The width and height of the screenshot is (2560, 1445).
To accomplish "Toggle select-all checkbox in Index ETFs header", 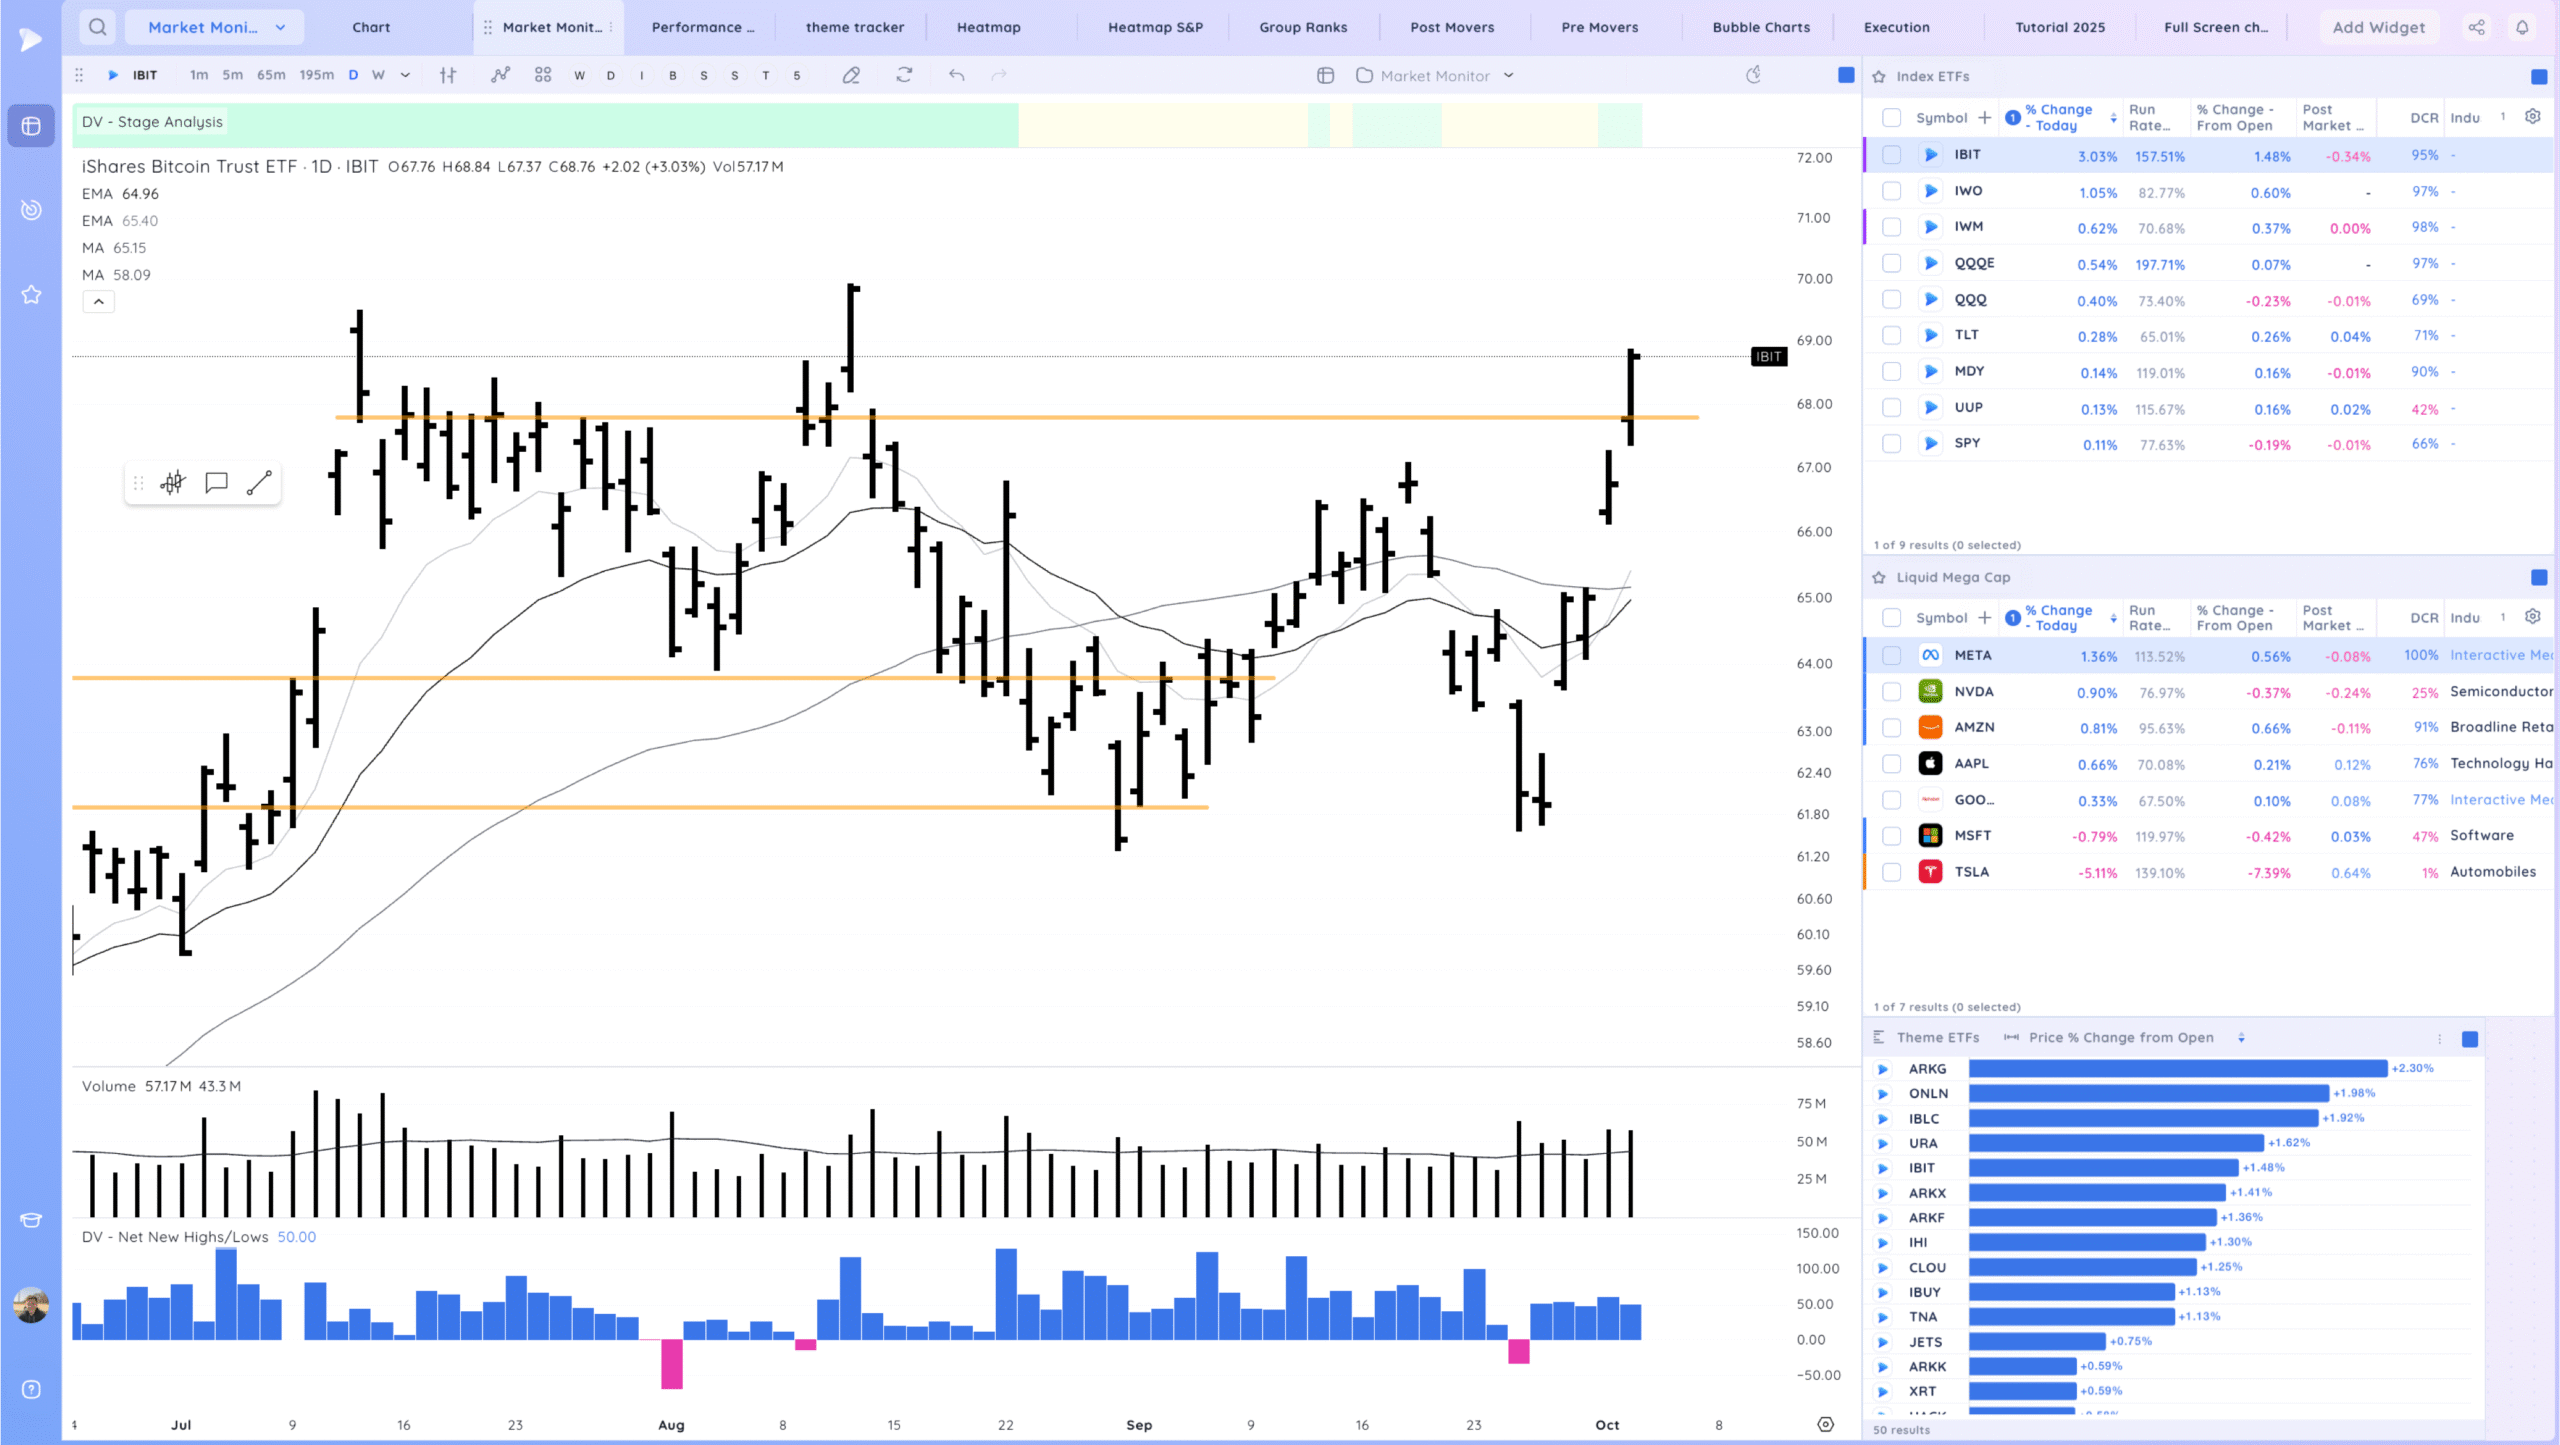I will pos(1891,118).
